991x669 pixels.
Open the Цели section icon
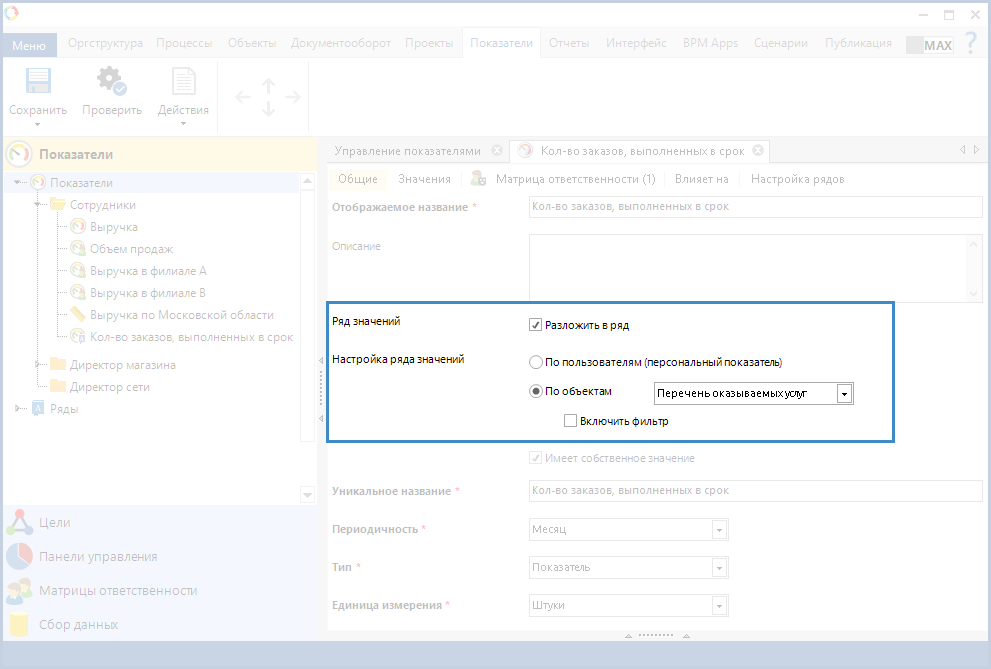coord(18,523)
